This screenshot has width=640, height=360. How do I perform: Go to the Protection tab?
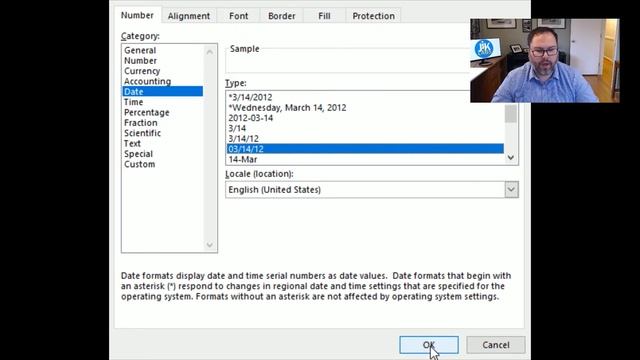pos(373,16)
